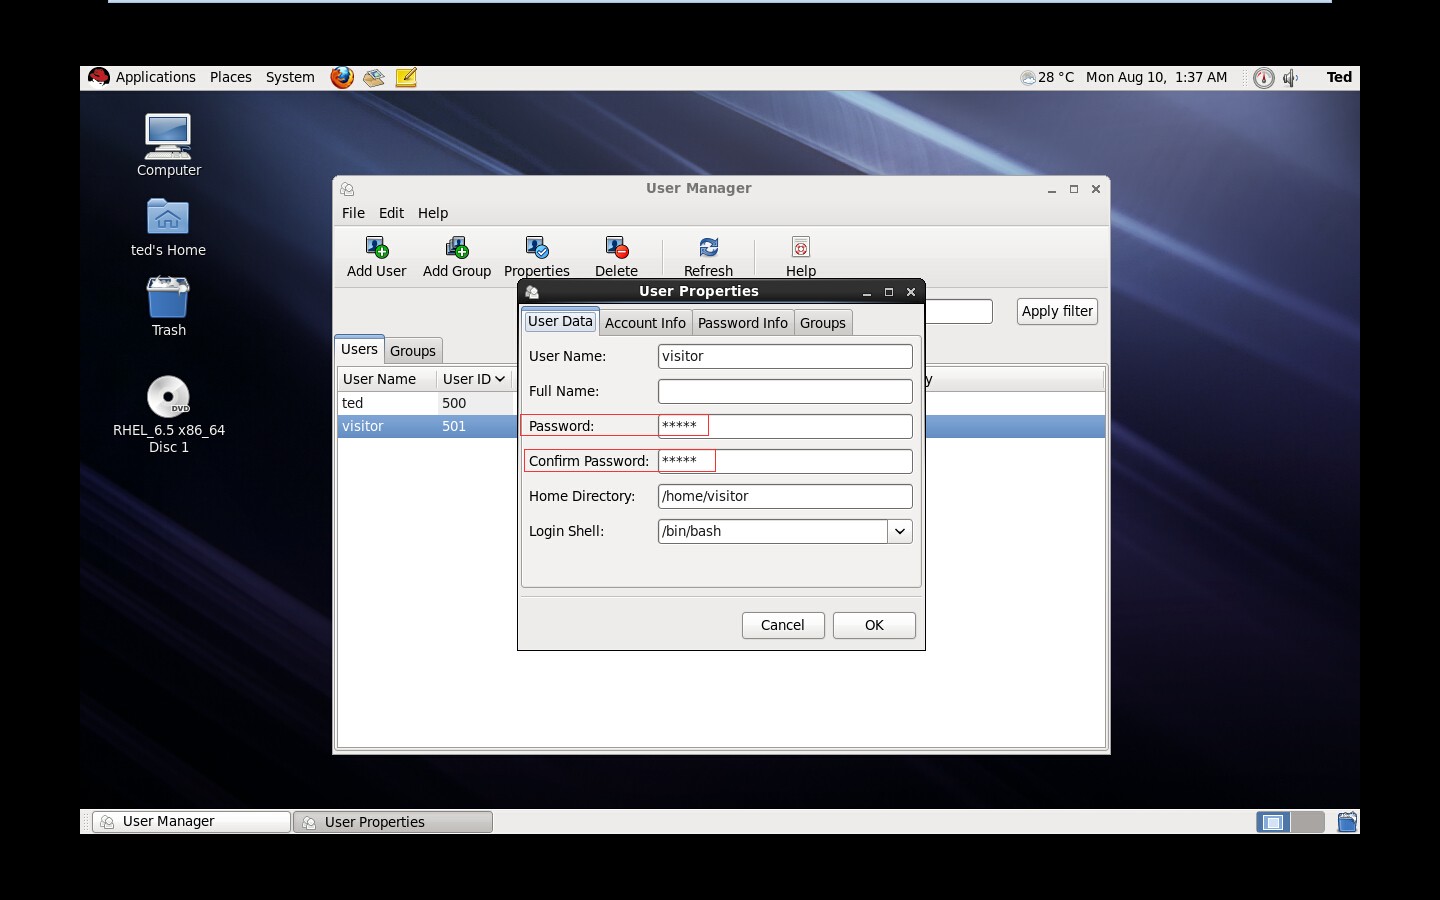Image resolution: width=1440 pixels, height=900 pixels.
Task: Switch to the Groups tab in User Properties
Action: click(823, 323)
